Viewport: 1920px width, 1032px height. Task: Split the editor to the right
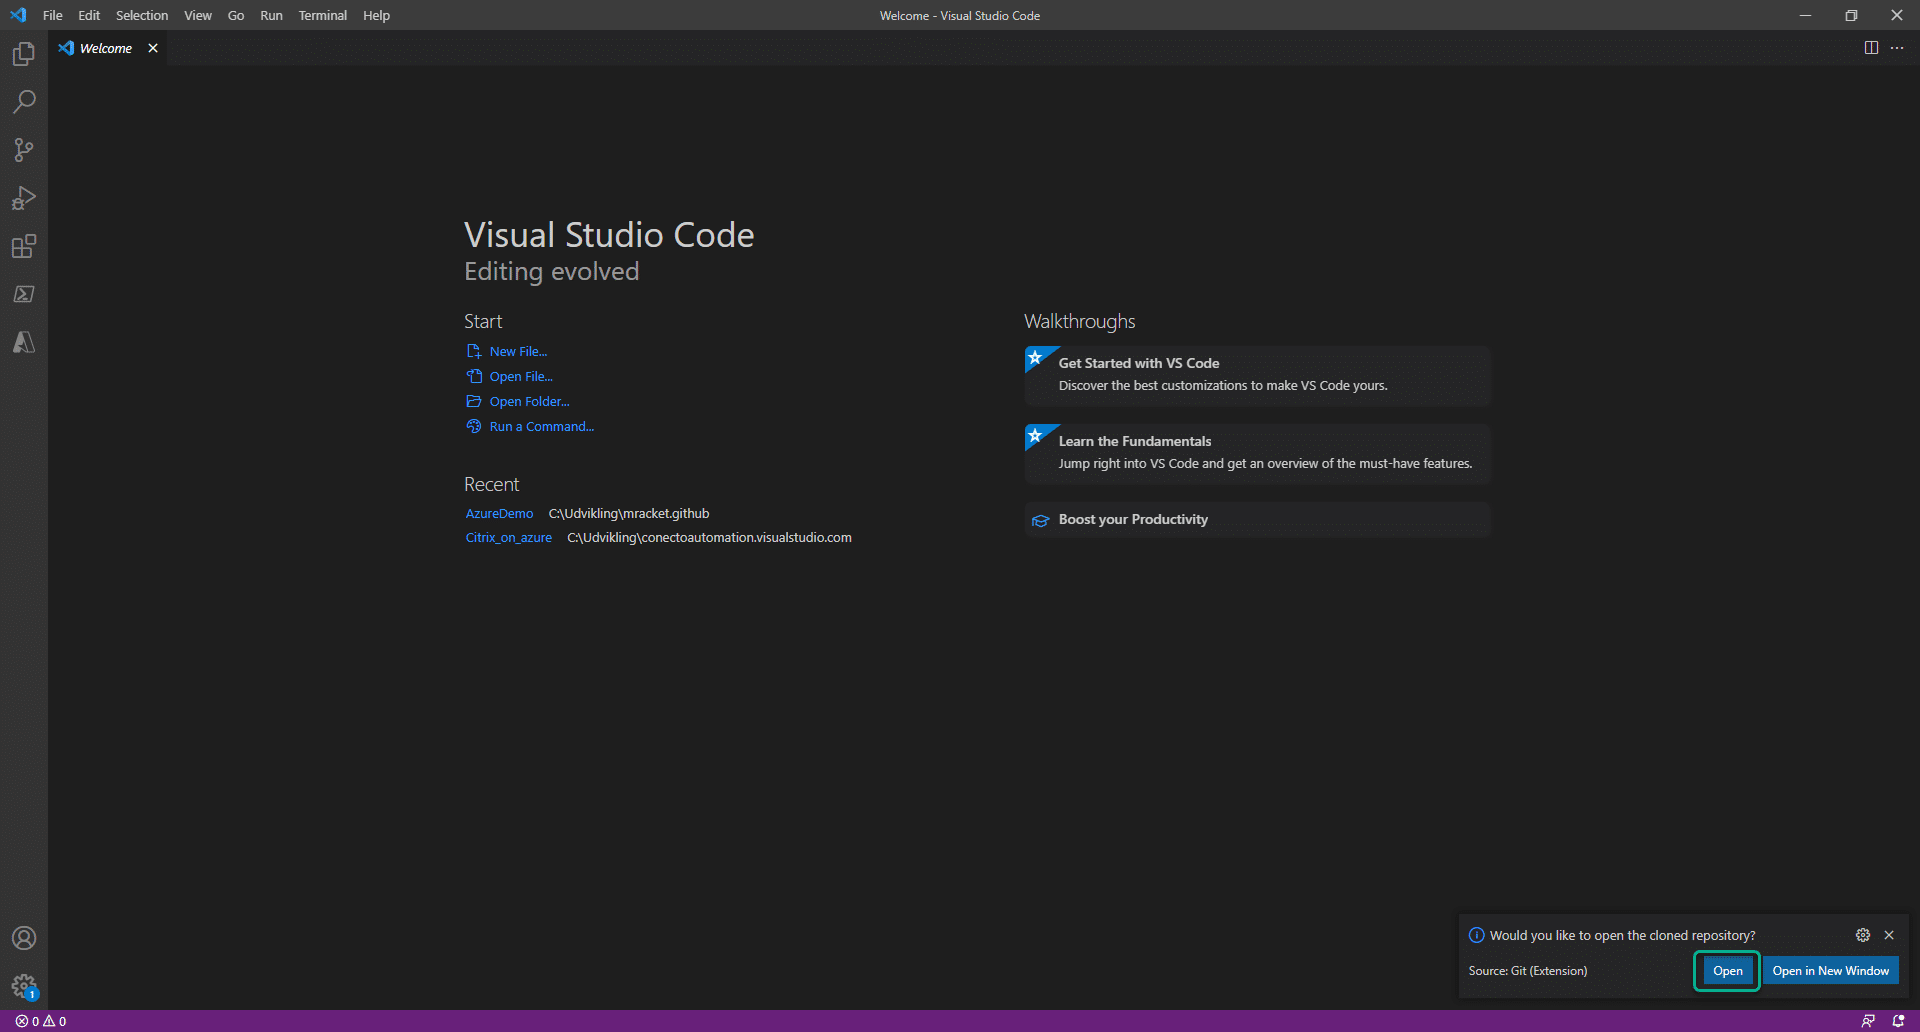point(1871,48)
